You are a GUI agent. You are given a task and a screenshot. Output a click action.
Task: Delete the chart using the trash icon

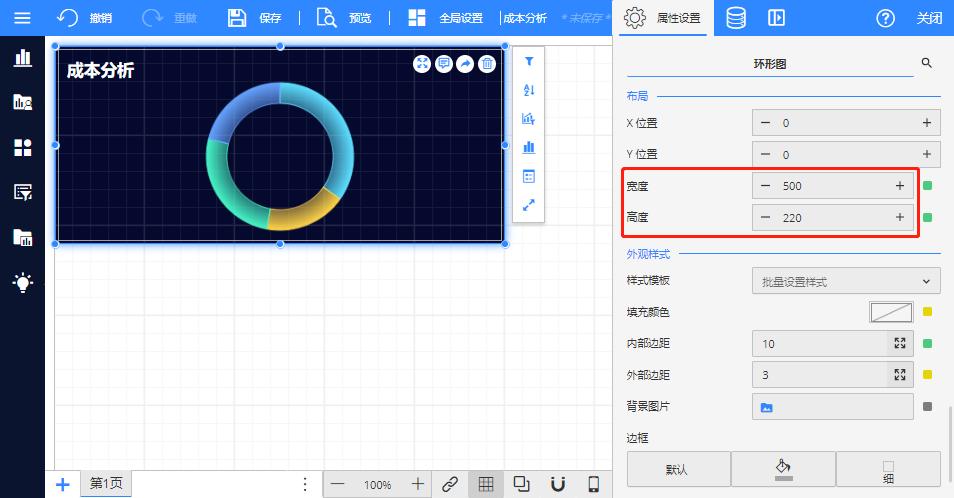[487, 64]
